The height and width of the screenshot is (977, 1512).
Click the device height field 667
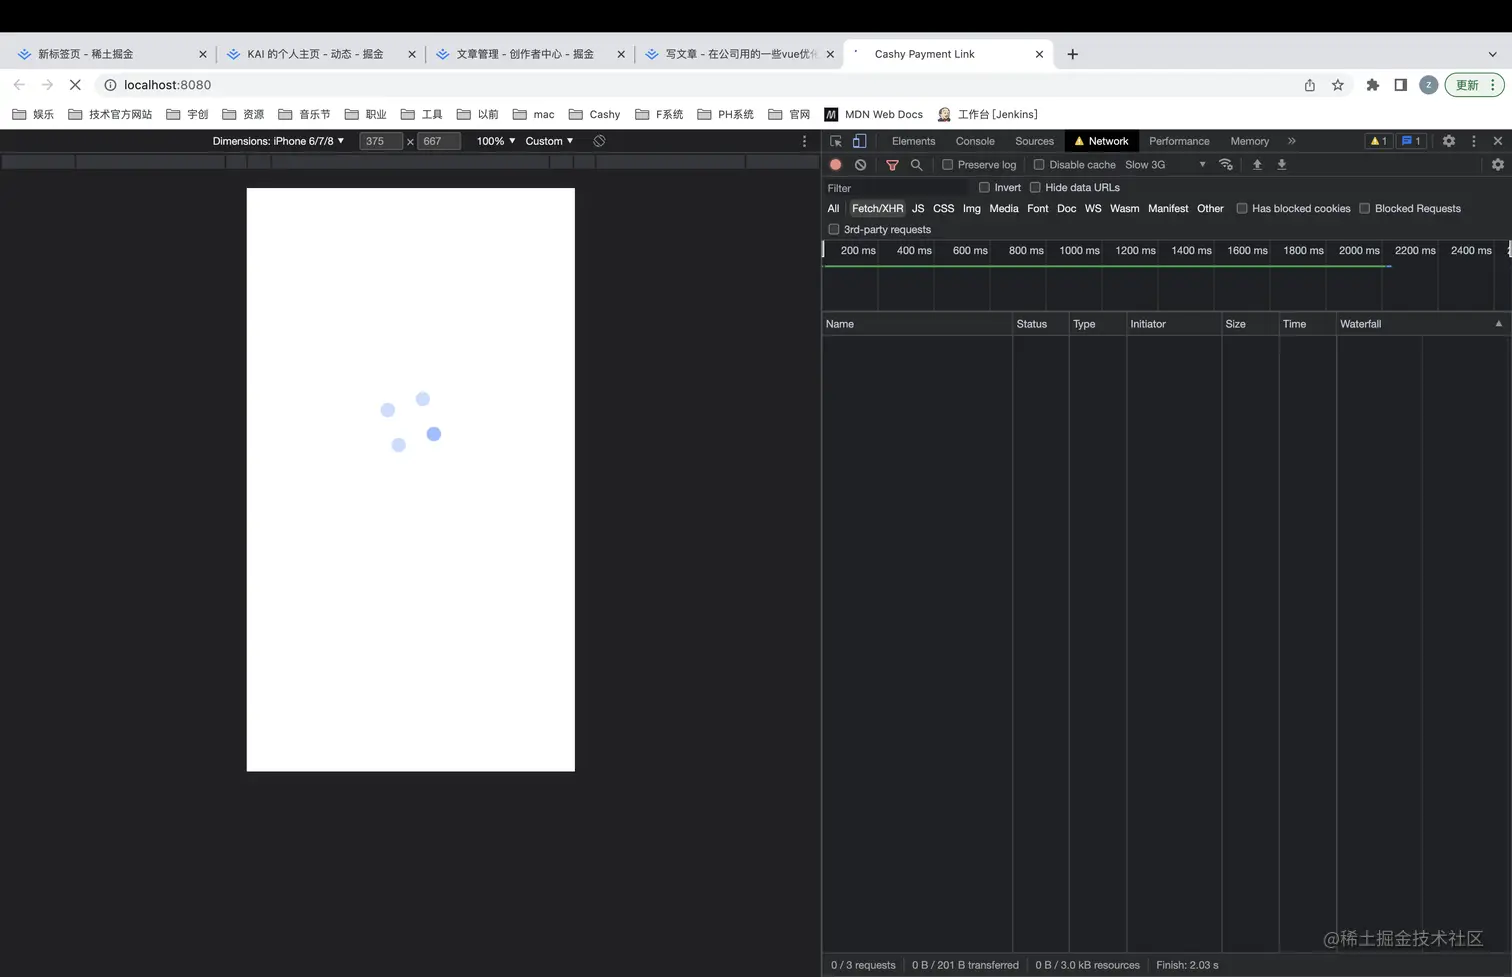click(x=438, y=141)
